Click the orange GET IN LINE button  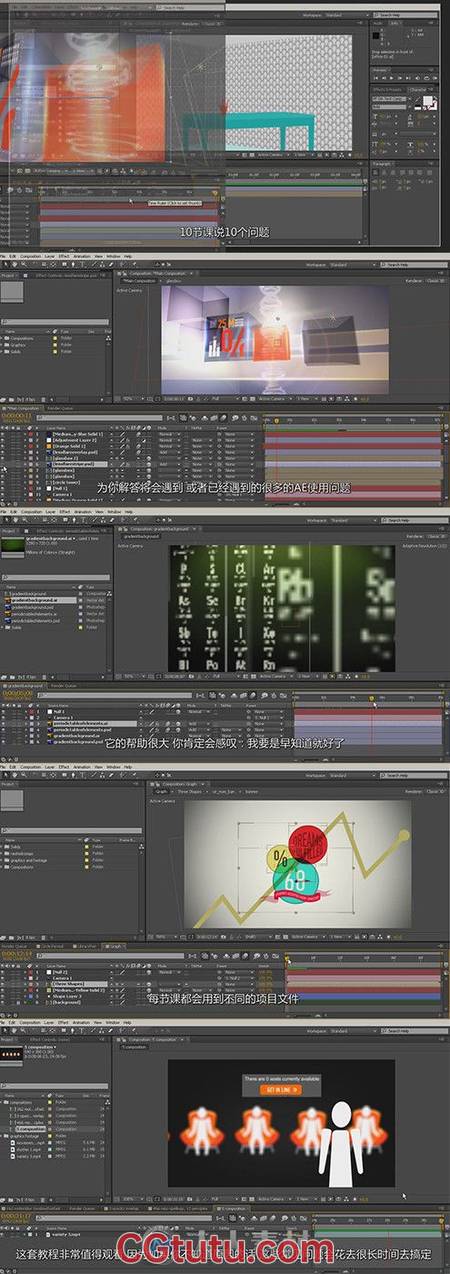(x=280, y=1090)
